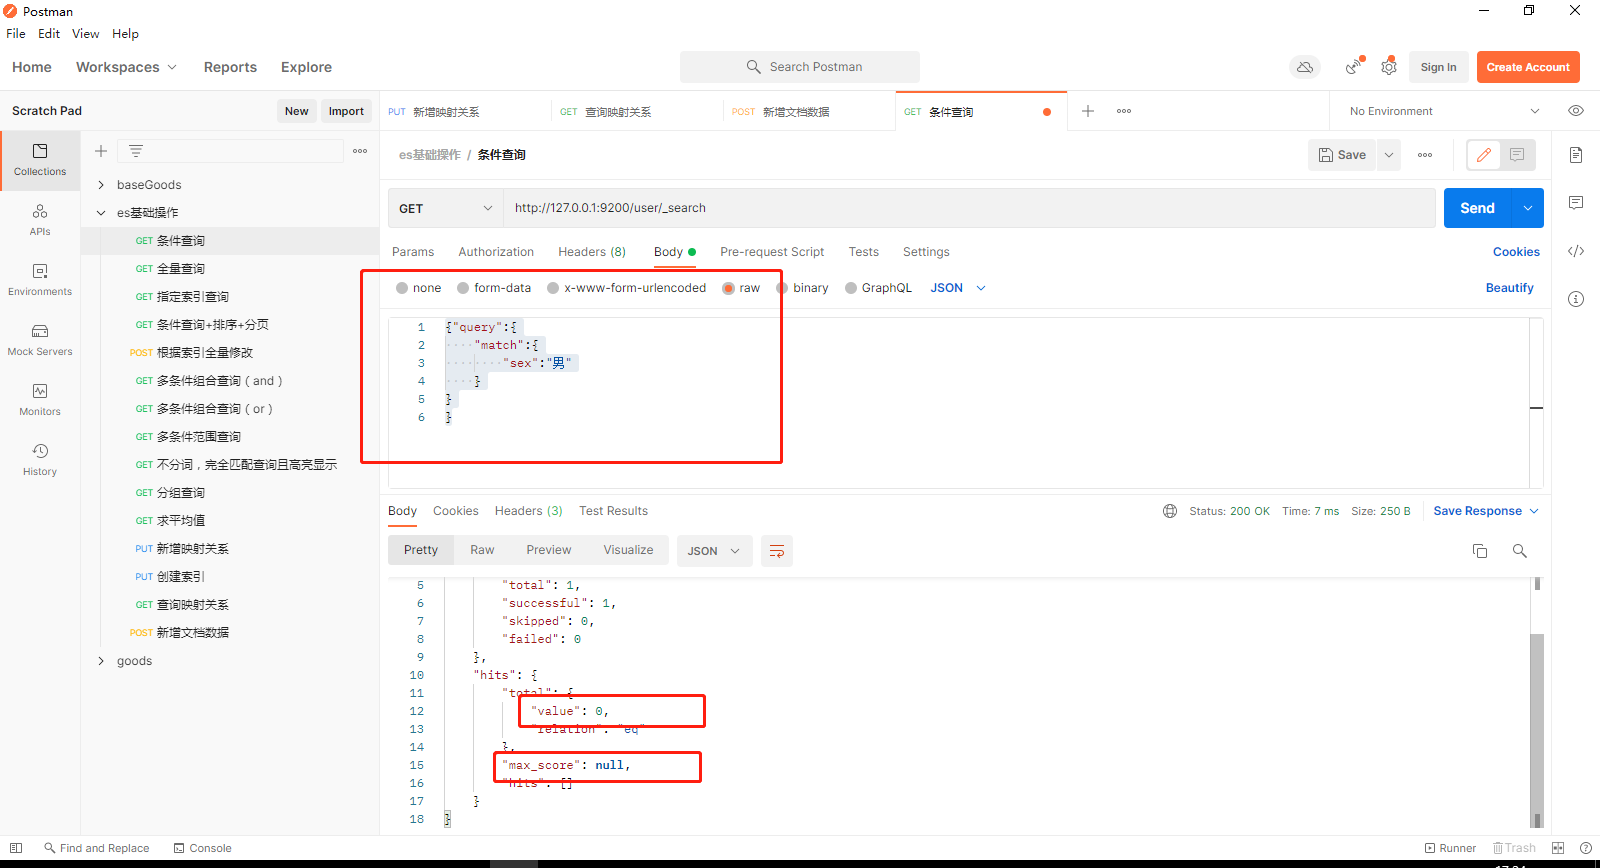Expand the baseGoods collection
This screenshot has width=1600, height=868.
tap(101, 185)
